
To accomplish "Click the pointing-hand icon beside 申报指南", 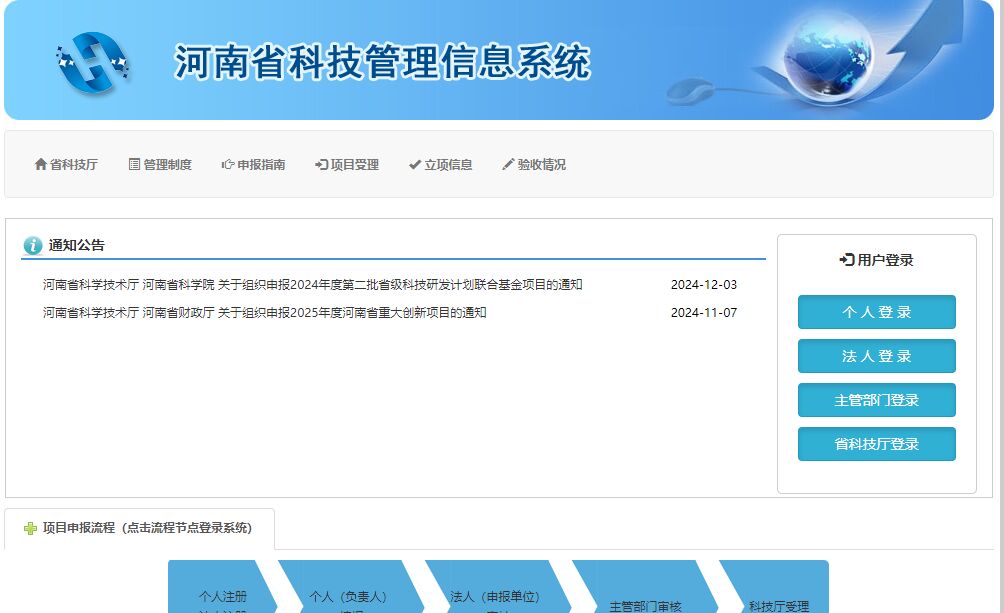I will click(x=227, y=165).
